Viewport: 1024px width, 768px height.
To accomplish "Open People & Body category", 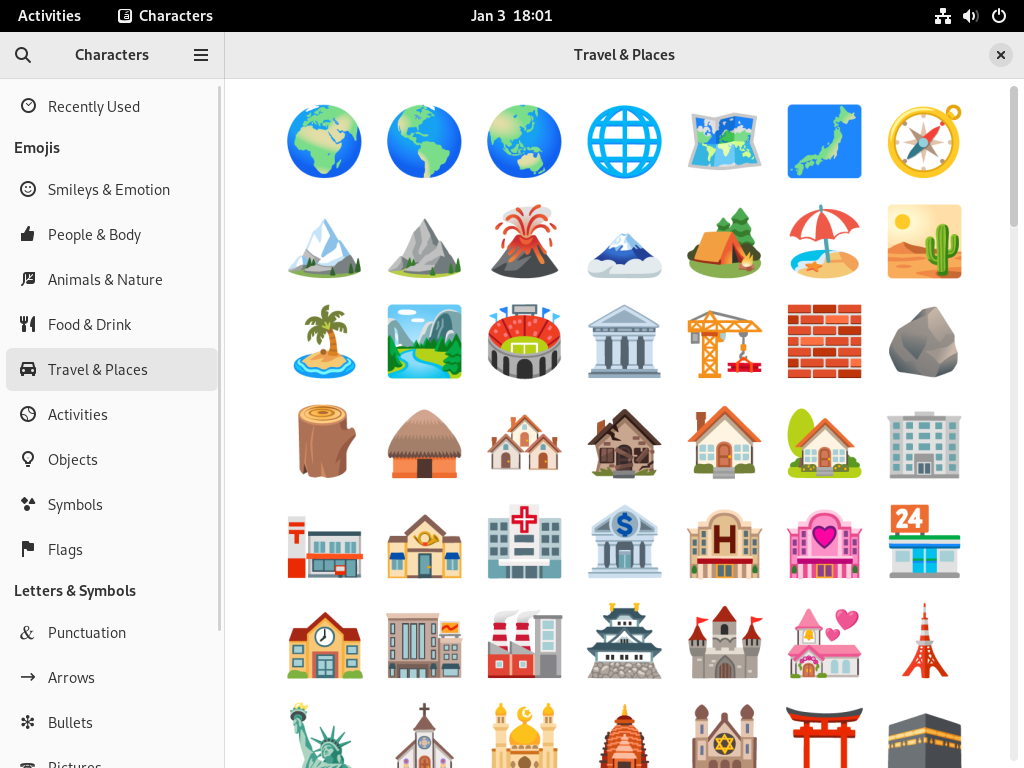I will tap(112, 234).
